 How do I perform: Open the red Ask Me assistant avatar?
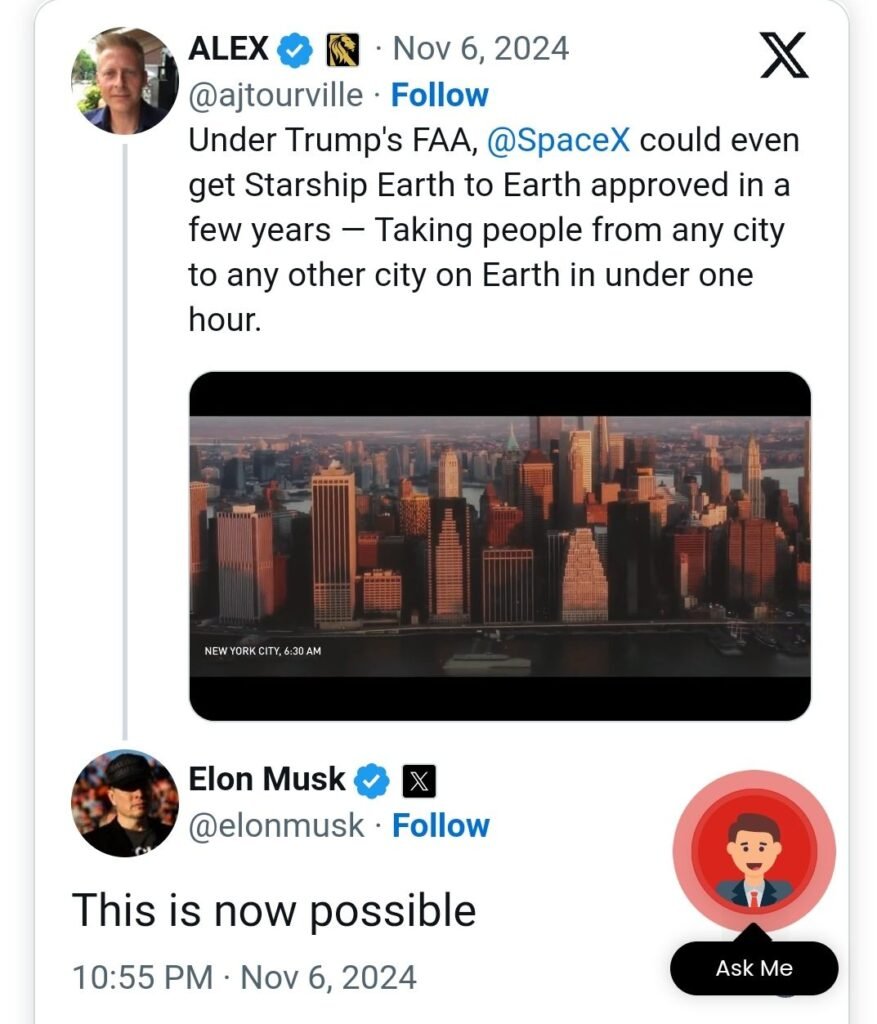point(754,853)
